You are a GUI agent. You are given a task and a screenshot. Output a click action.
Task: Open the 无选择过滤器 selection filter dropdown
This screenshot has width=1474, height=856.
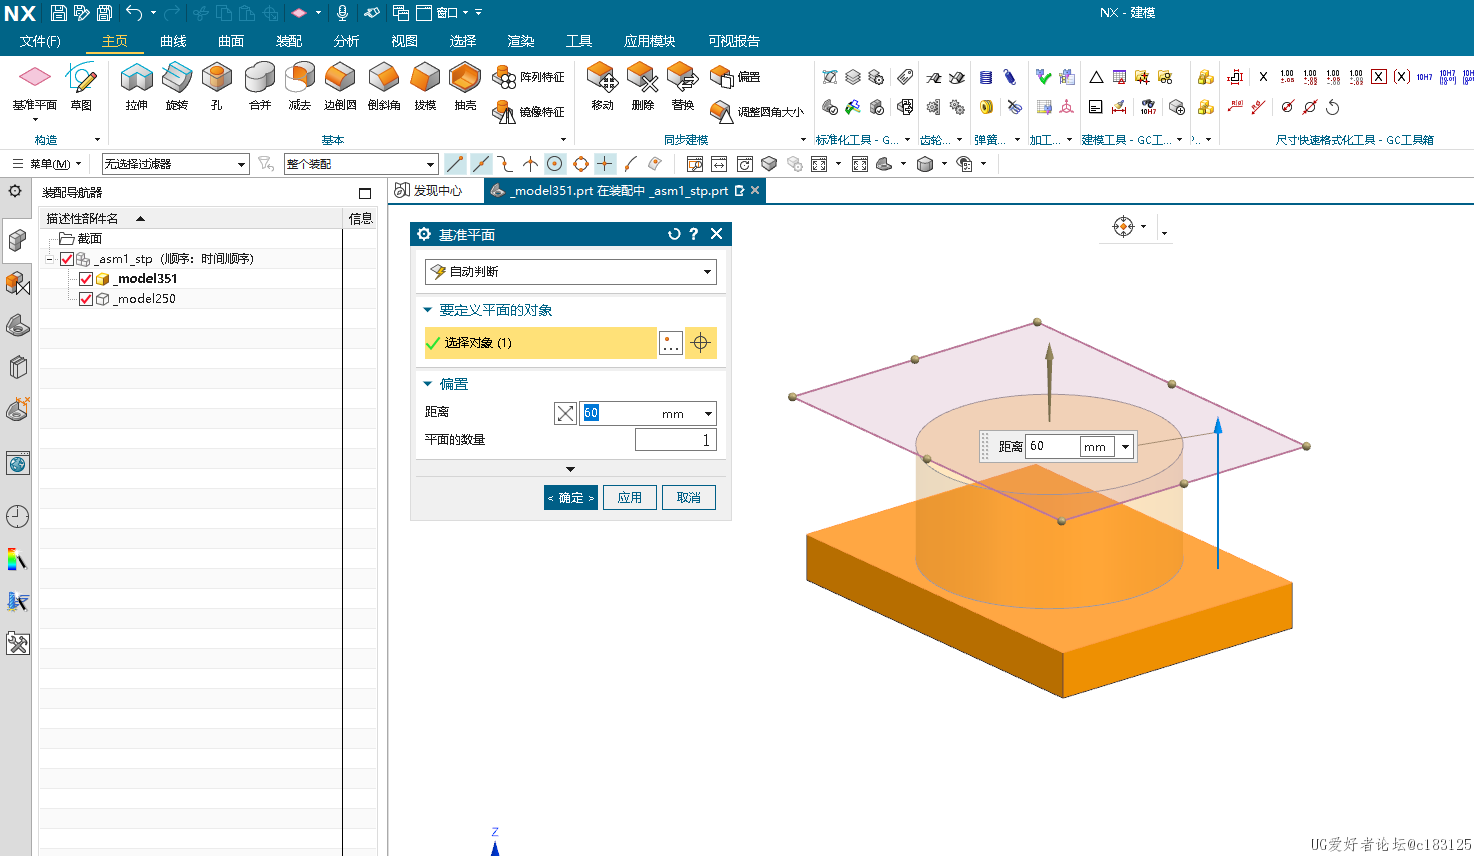pyautogui.click(x=175, y=164)
